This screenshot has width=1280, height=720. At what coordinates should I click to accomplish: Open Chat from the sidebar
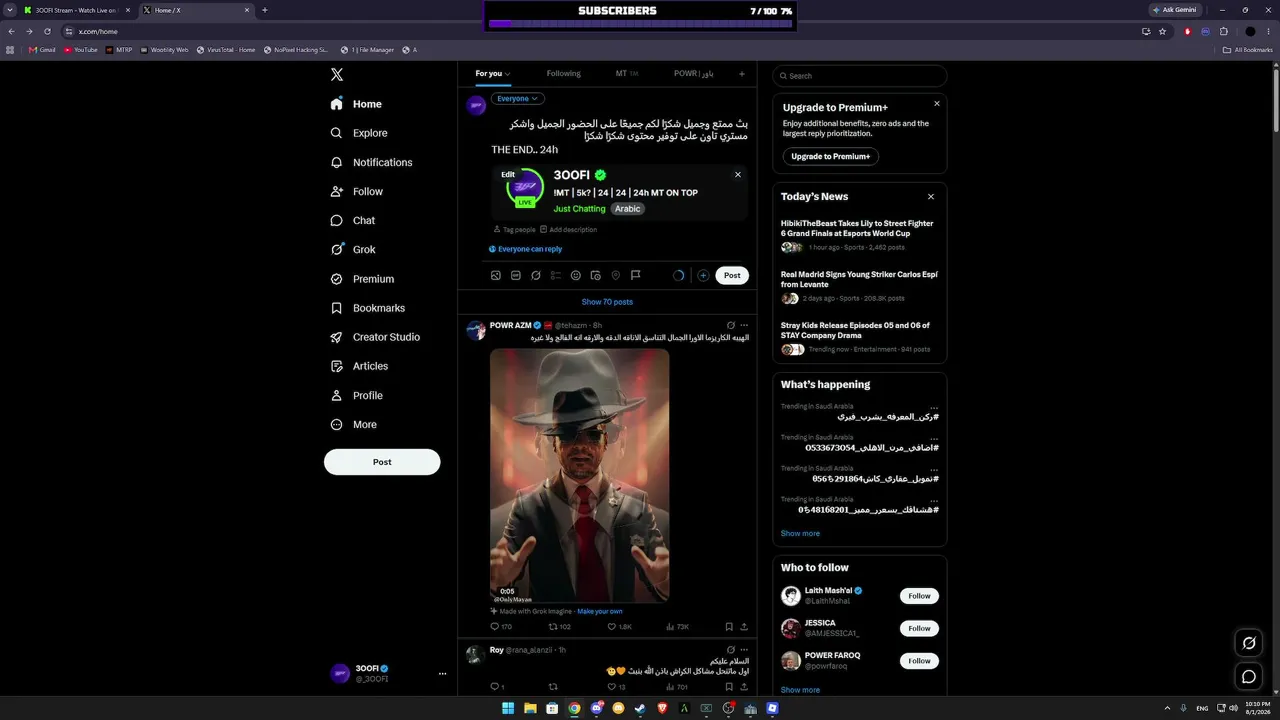[x=352, y=220]
